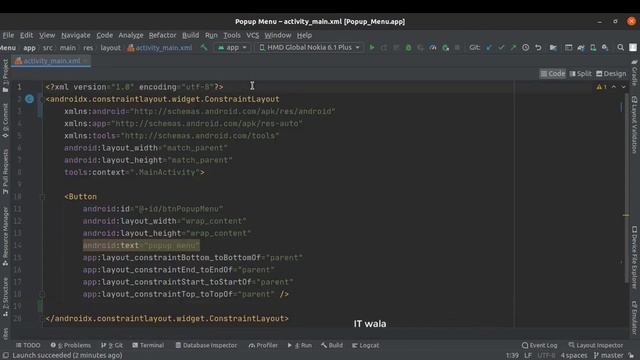This screenshot has width=640, height=360.
Task: Open the app run configuration dropdown
Action: pos(232,48)
